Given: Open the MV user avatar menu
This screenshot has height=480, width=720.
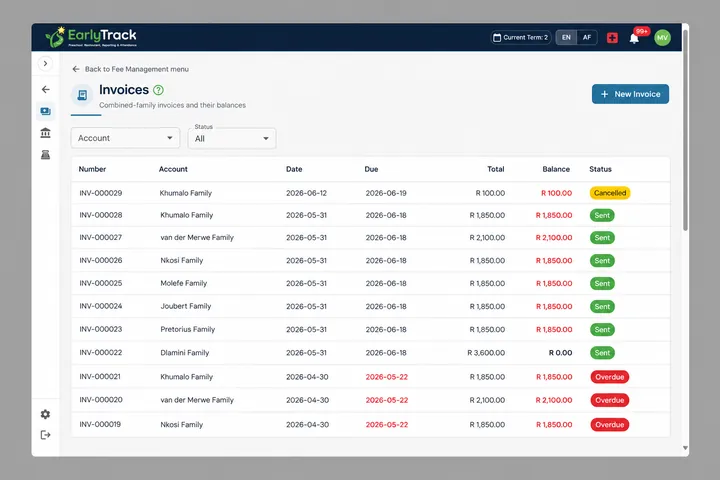Looking at the screenshot, I should point(662,38).
